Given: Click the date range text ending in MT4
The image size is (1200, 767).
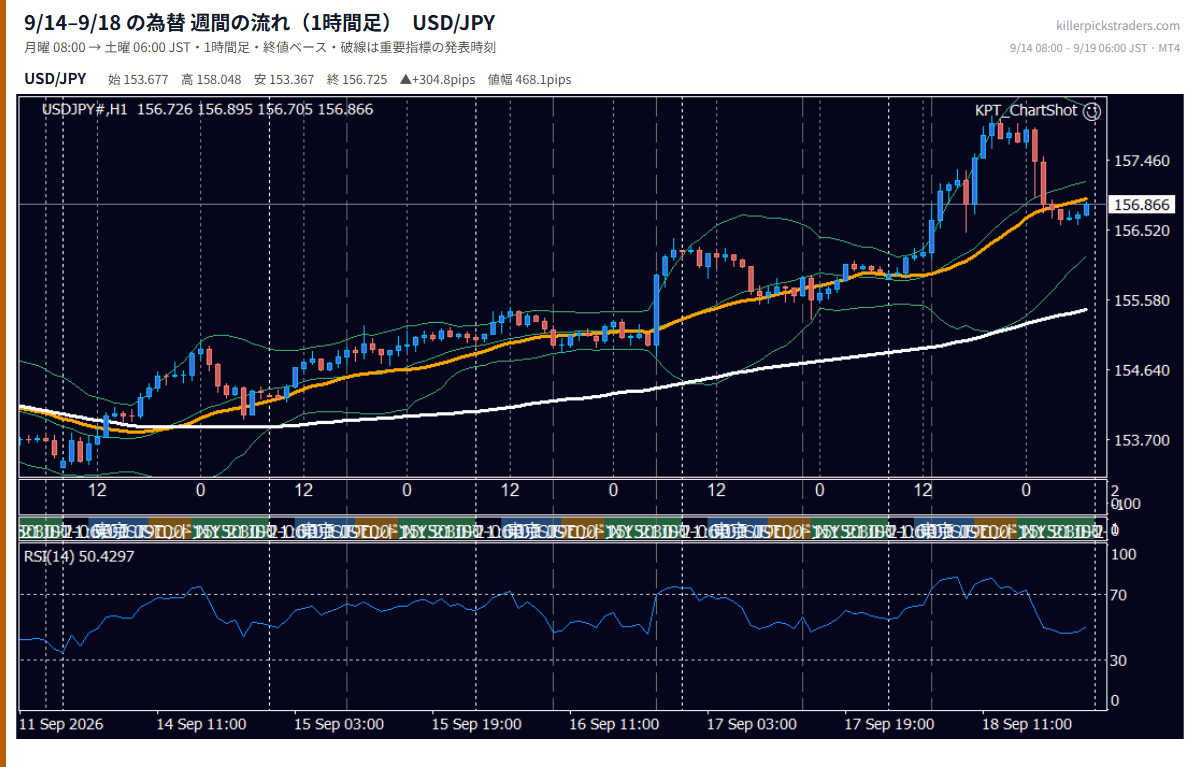Looking at the screenshot, I should [1095, 48].
